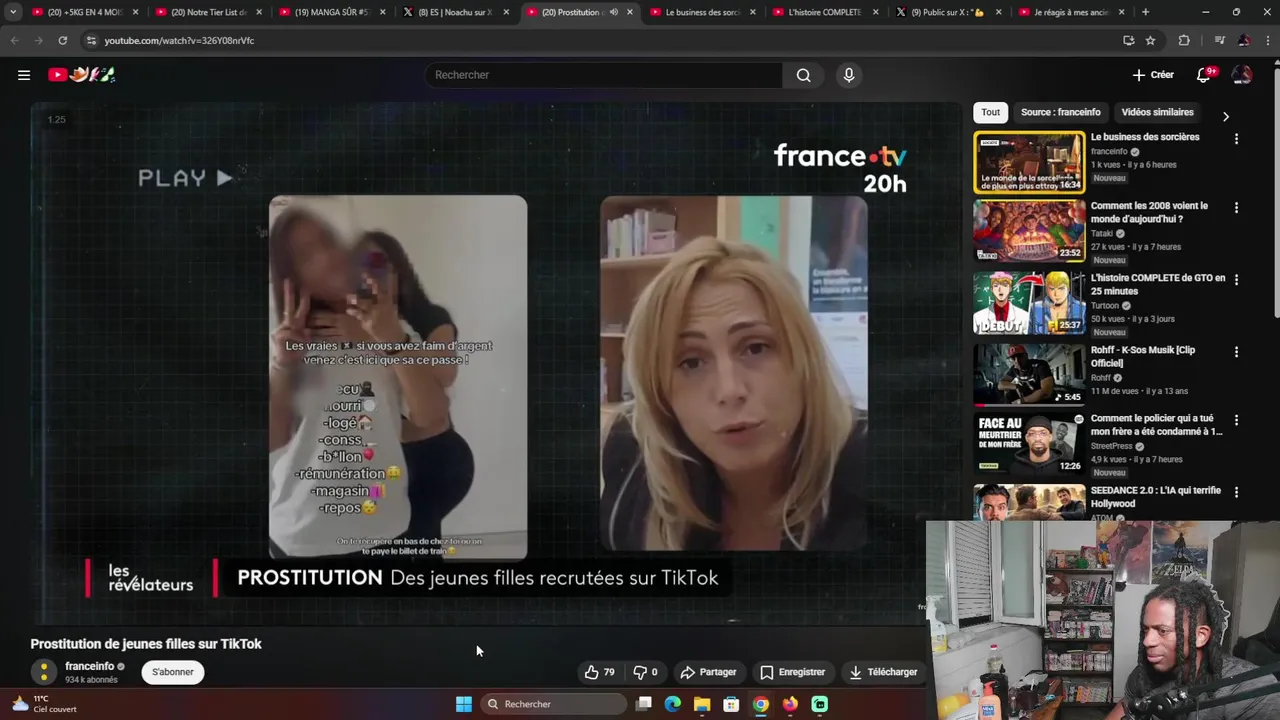
Task: Open Comment les 2008 voient thumbnail
Action: (1029, 231)
